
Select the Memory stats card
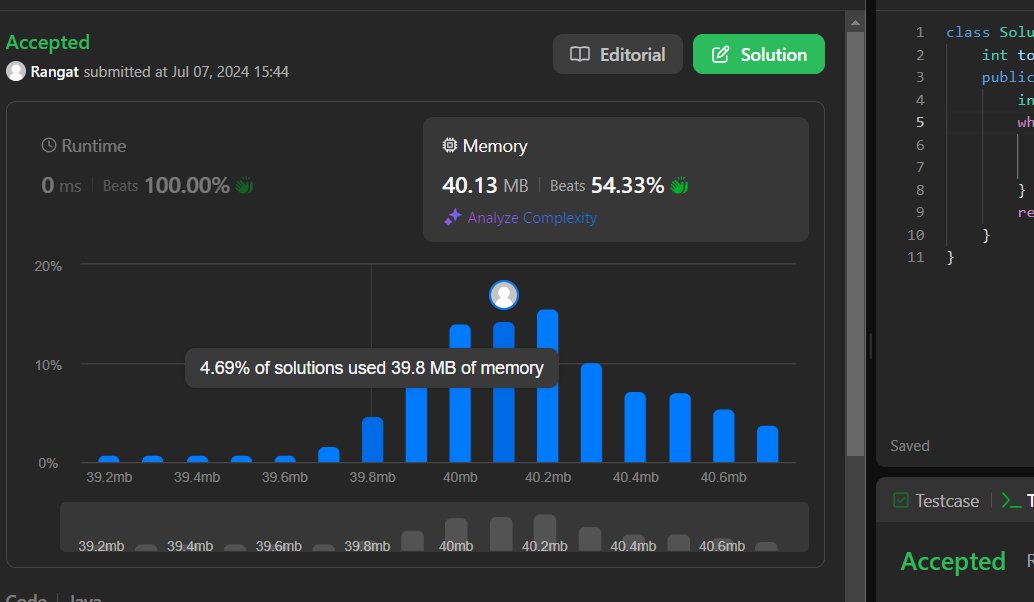(615, 179)
